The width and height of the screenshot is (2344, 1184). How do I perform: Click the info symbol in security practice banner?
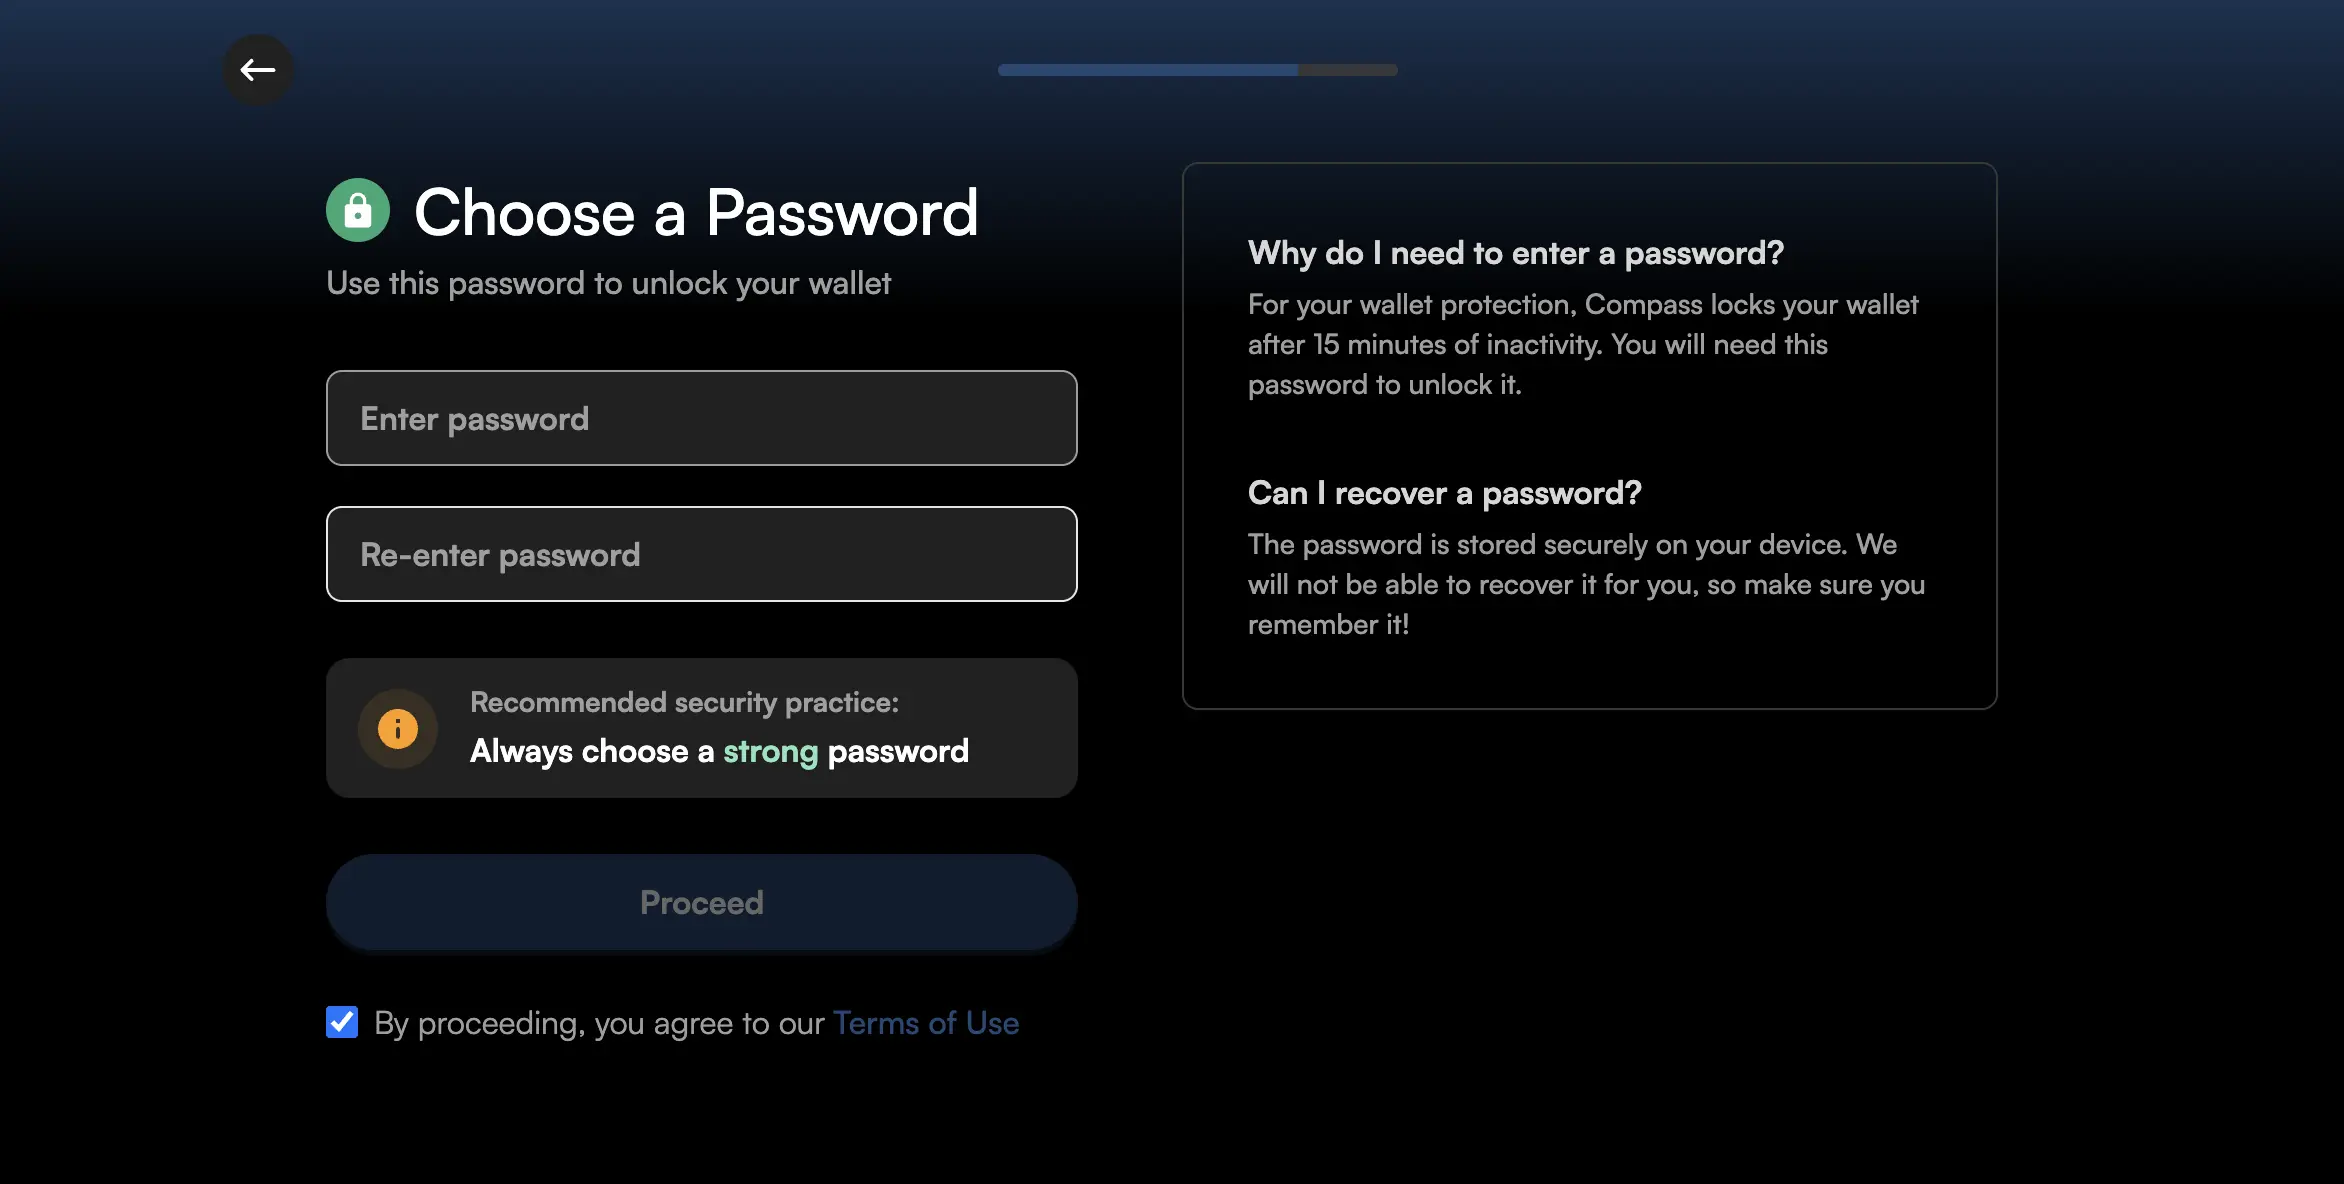(398, 729)
